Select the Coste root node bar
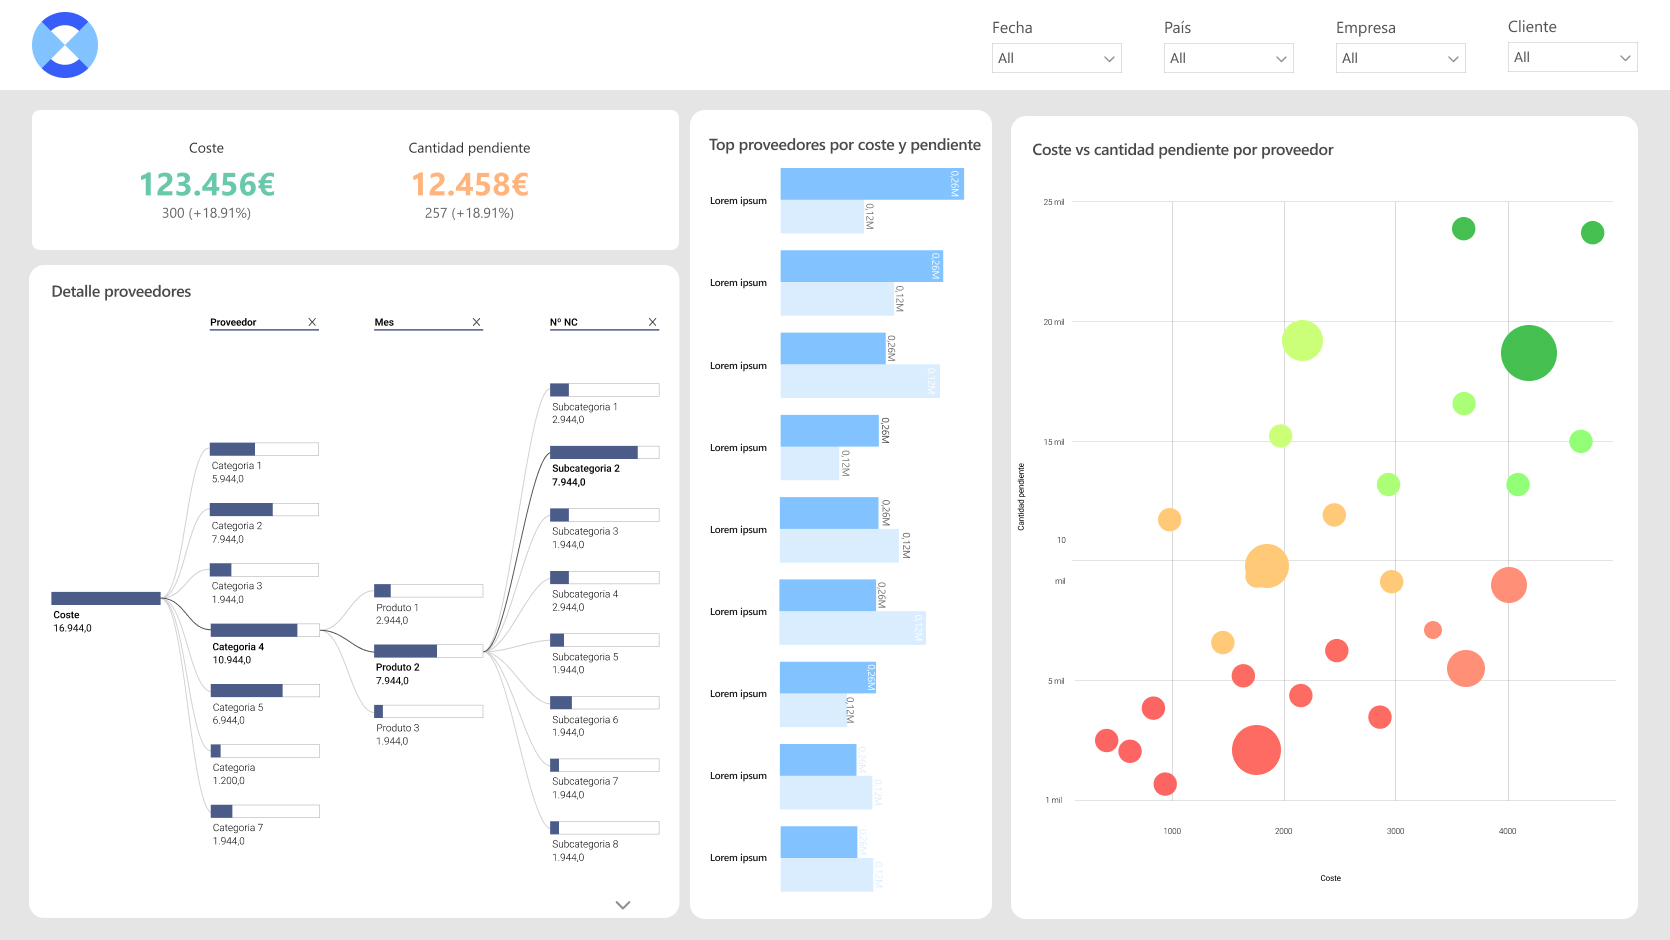1670x940 pixels. 106,598
